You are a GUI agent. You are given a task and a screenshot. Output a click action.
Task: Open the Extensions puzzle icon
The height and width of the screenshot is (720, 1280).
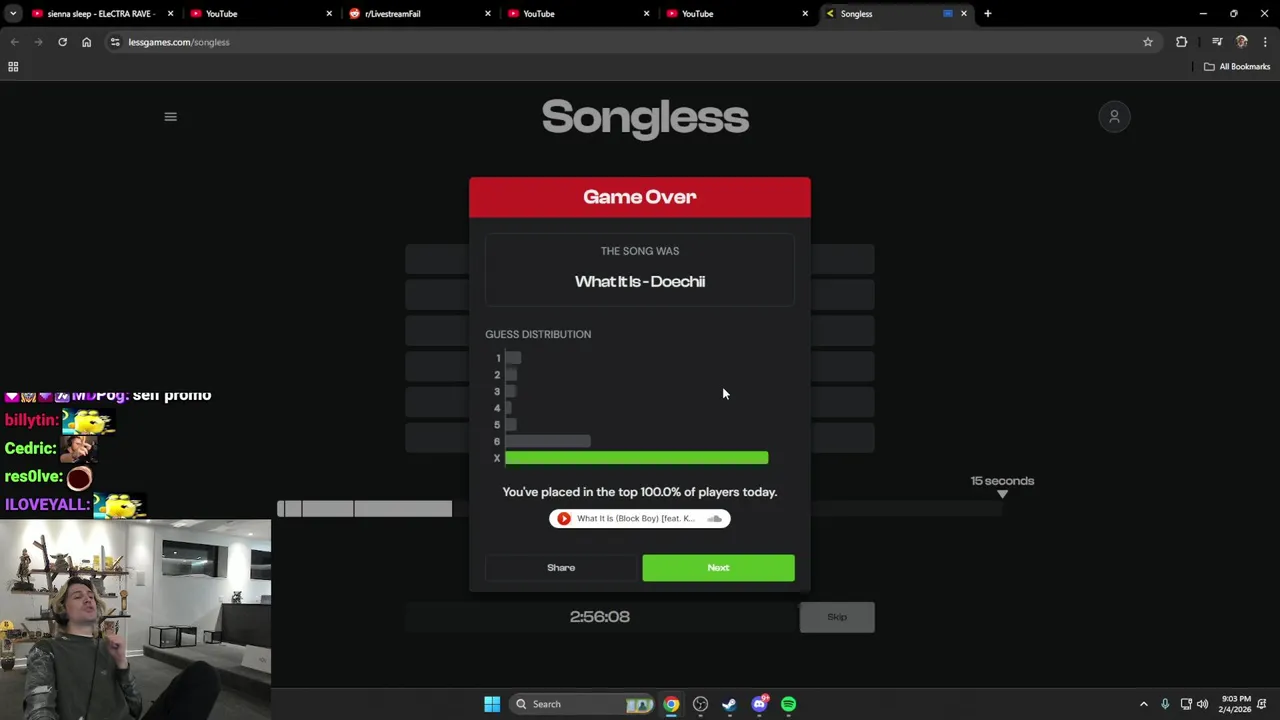tap(1182, 42)
